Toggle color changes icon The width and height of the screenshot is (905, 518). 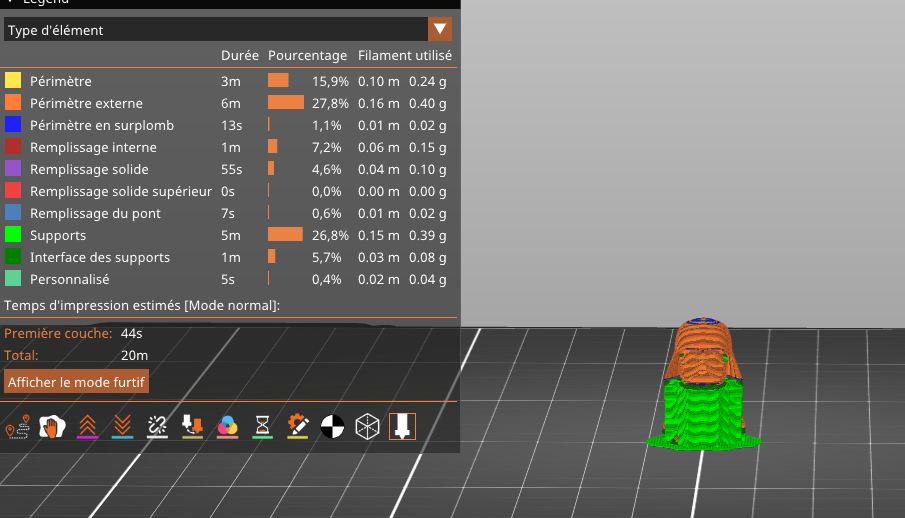227,427
